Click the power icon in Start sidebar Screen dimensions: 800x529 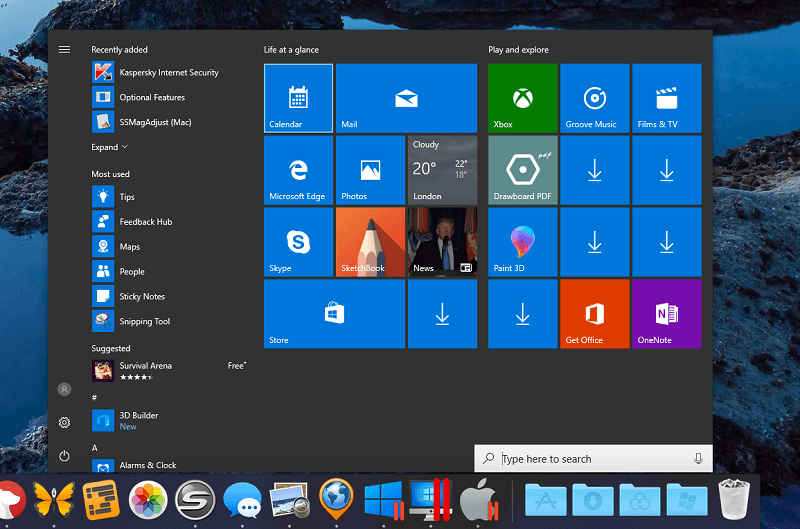pos(64,456)
